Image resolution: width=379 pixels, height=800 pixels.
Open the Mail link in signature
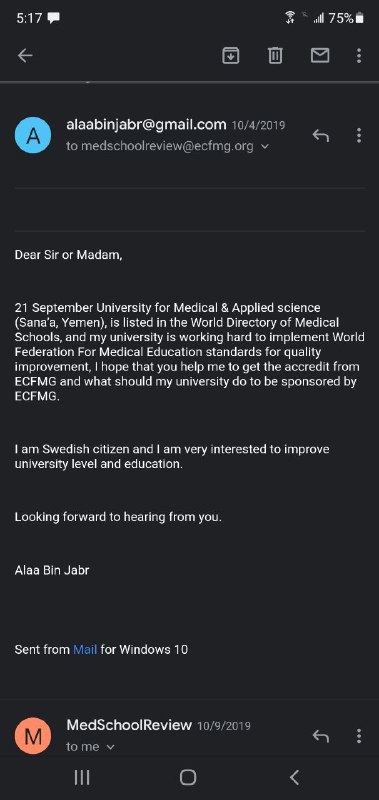(x=85, y=649)
